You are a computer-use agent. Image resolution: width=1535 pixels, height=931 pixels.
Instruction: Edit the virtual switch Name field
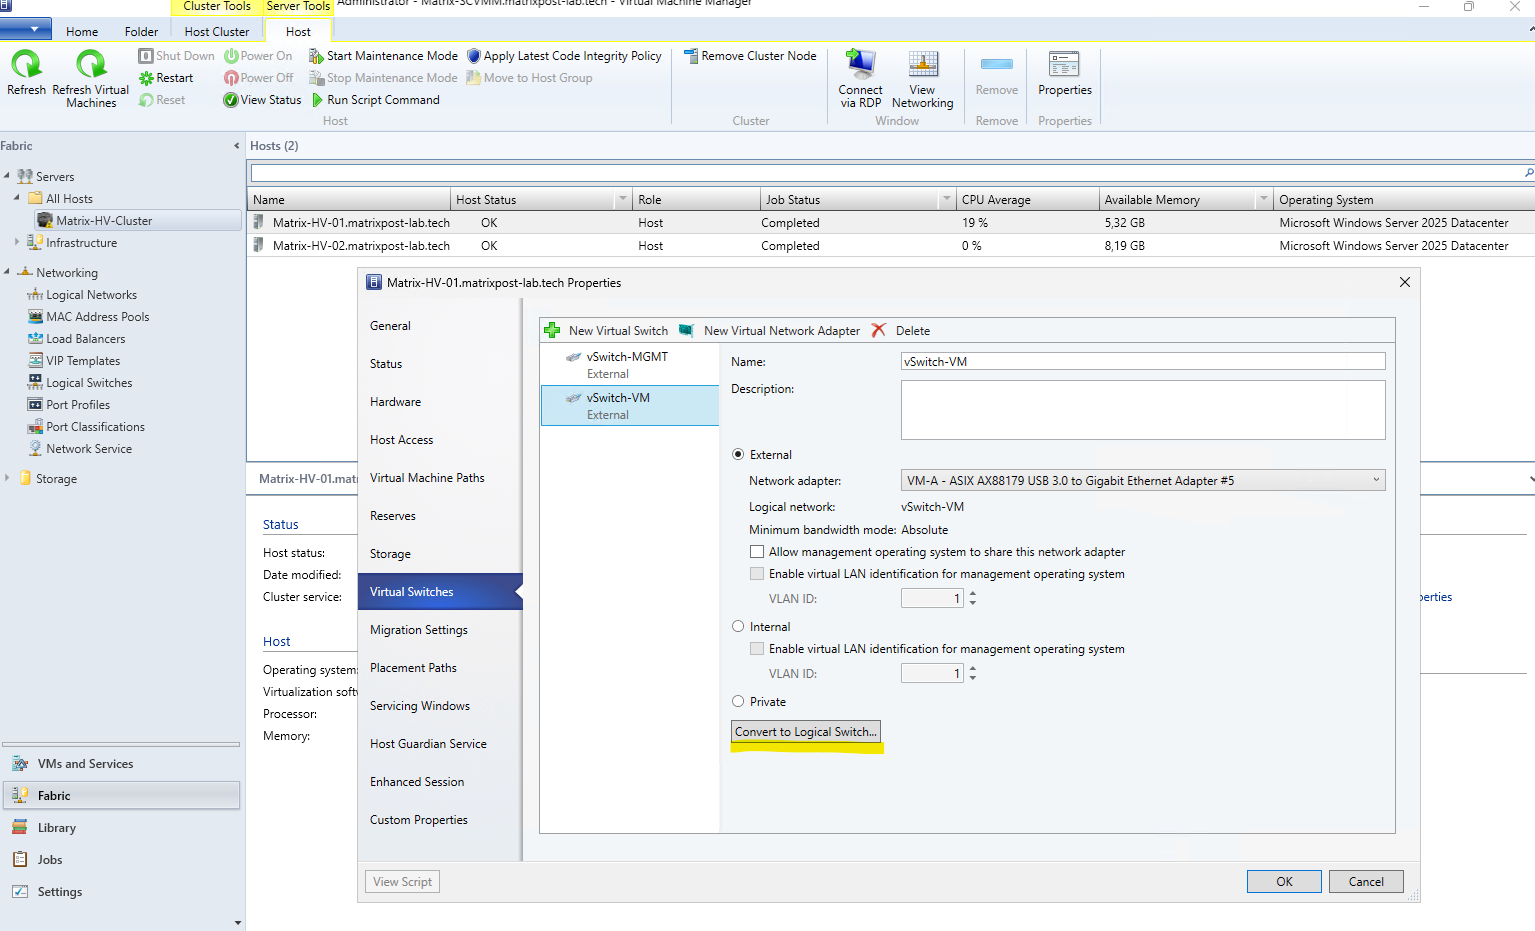tap(1143, 362)
